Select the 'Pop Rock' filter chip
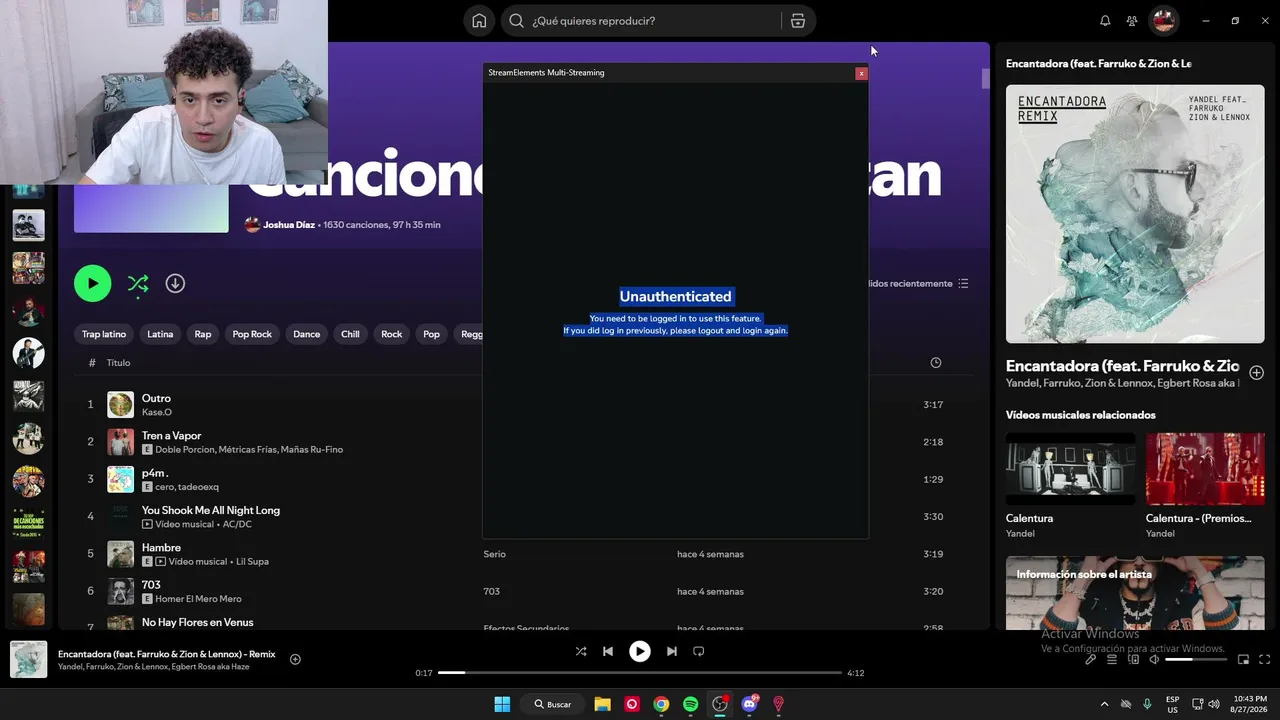Image resolution: width=1280 pixels, height=720 pixels. pyautogui.click(x=252, y=334)
